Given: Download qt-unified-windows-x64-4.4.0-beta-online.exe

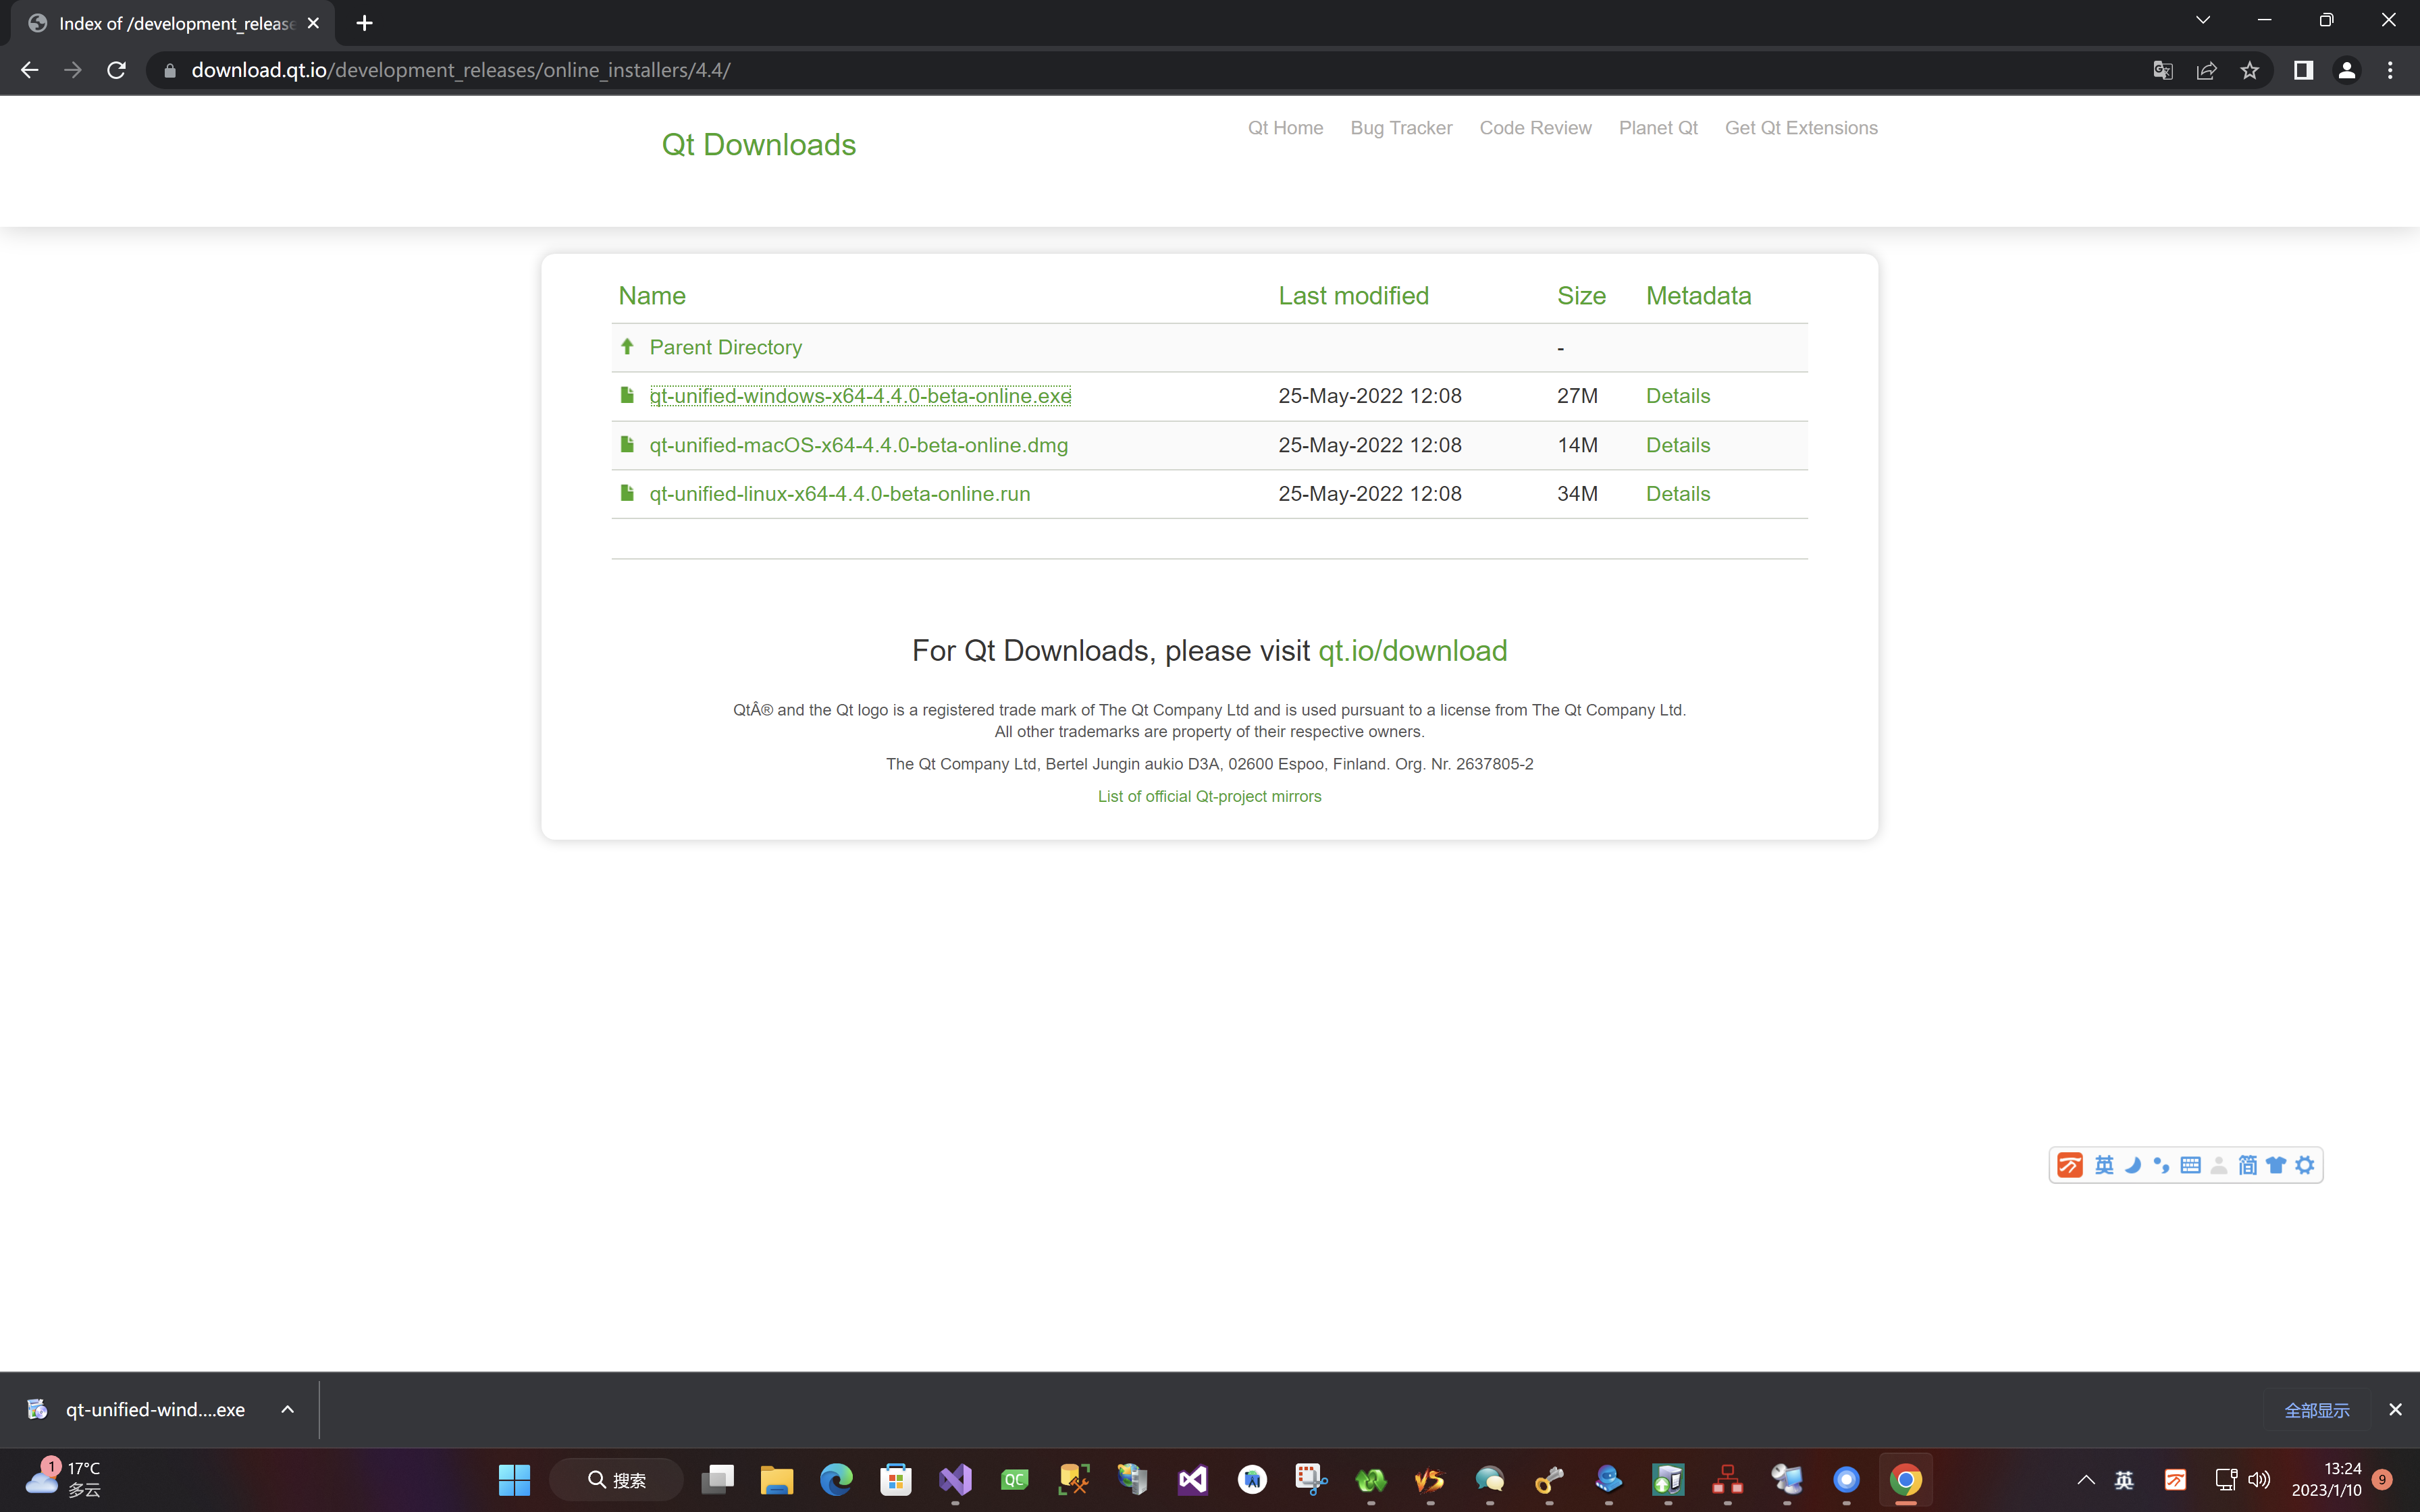Looking at the screenshot, I should click(860, 396).
